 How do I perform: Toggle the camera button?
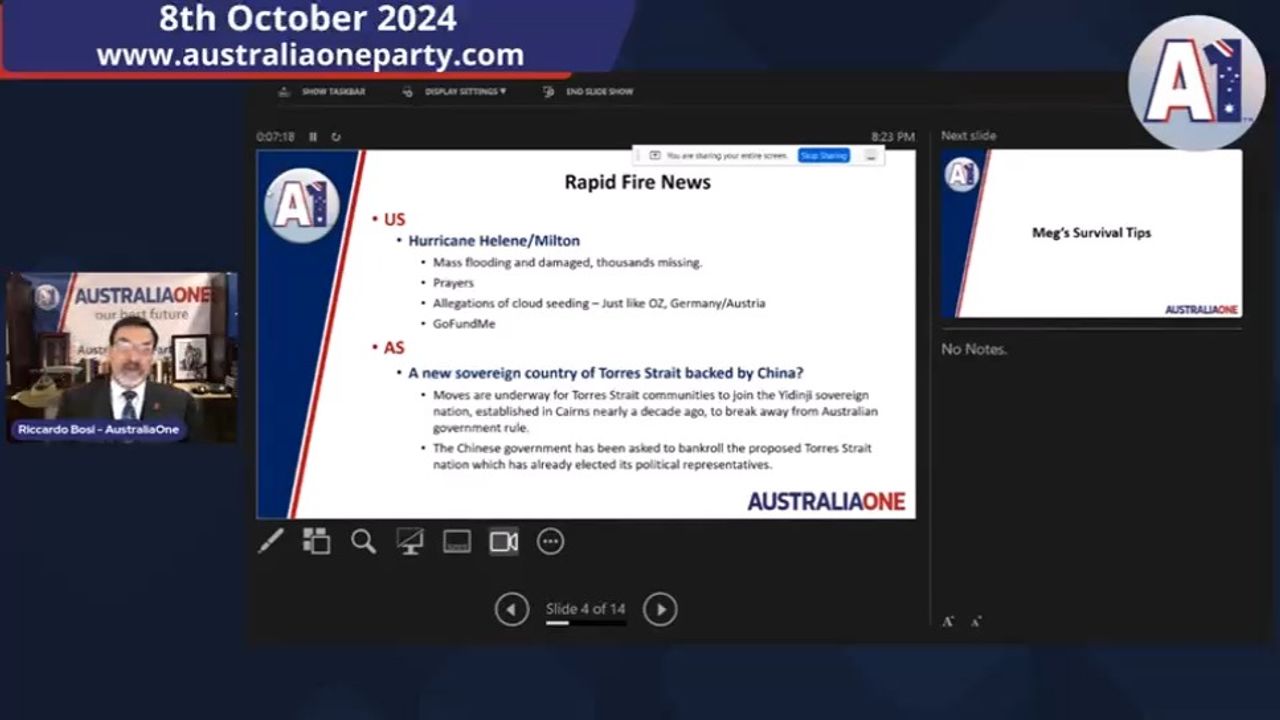coord(503,541)
